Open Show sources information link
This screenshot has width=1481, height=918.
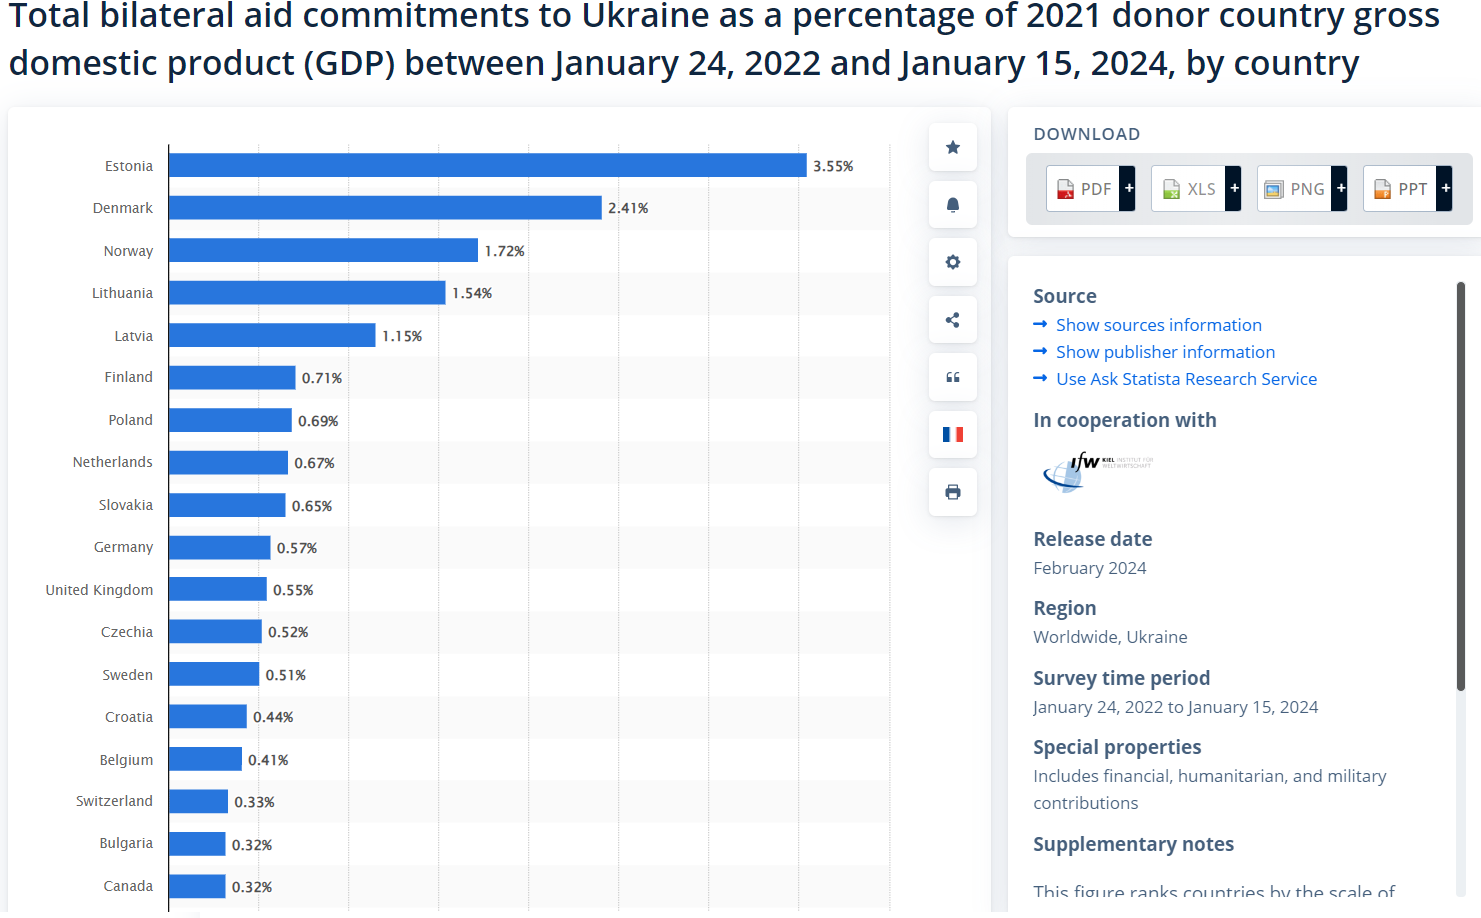1158,325
